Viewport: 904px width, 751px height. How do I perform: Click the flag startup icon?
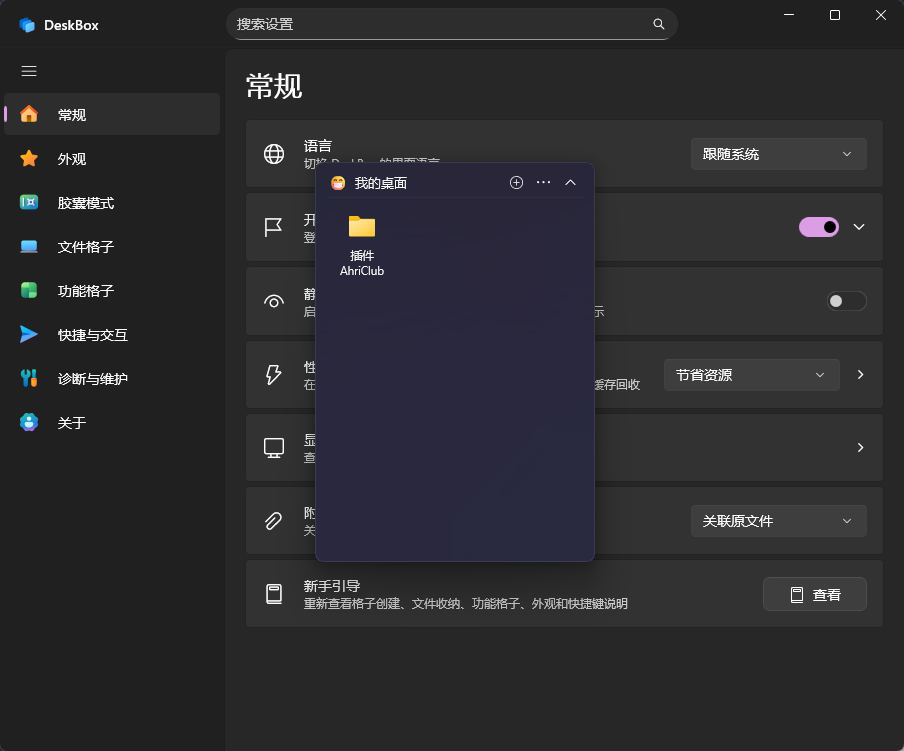(x=273, y=227)
